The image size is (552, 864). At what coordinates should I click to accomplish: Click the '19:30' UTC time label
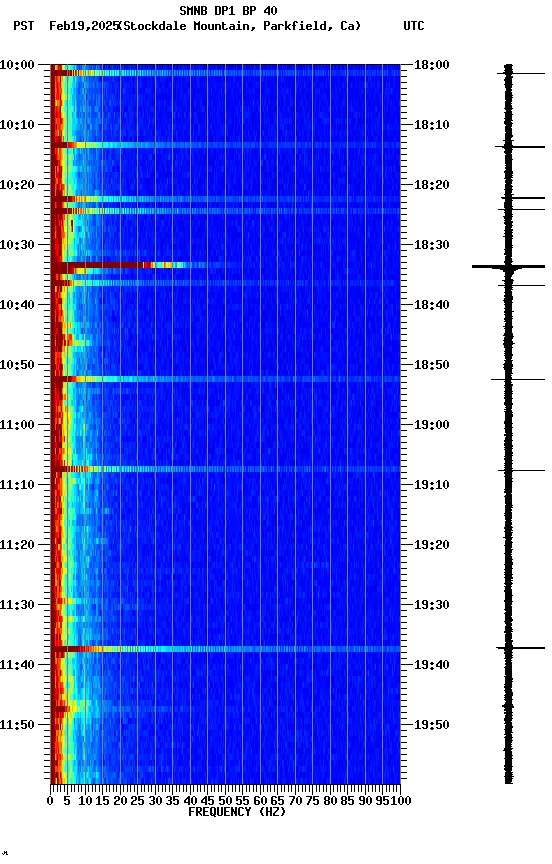[432, 605]
